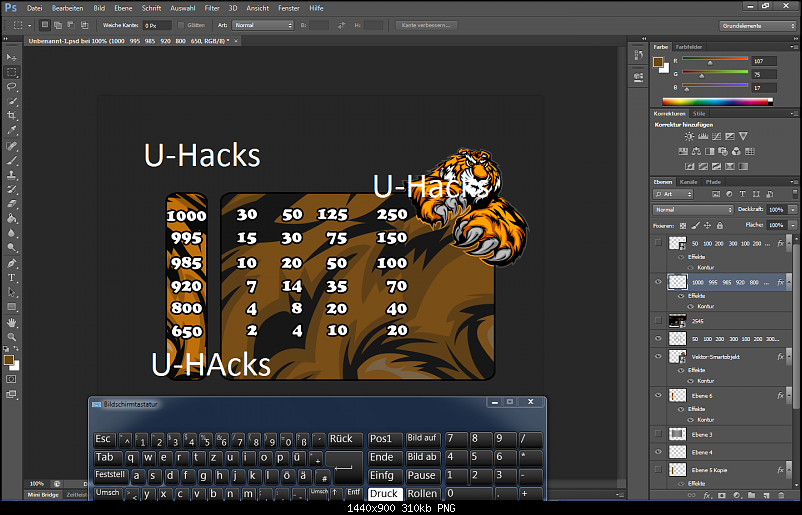Open the Art selection style dropdown
The width and height of the screenshot is (802, 515).
pyautogui.click(x=263, y=25)
